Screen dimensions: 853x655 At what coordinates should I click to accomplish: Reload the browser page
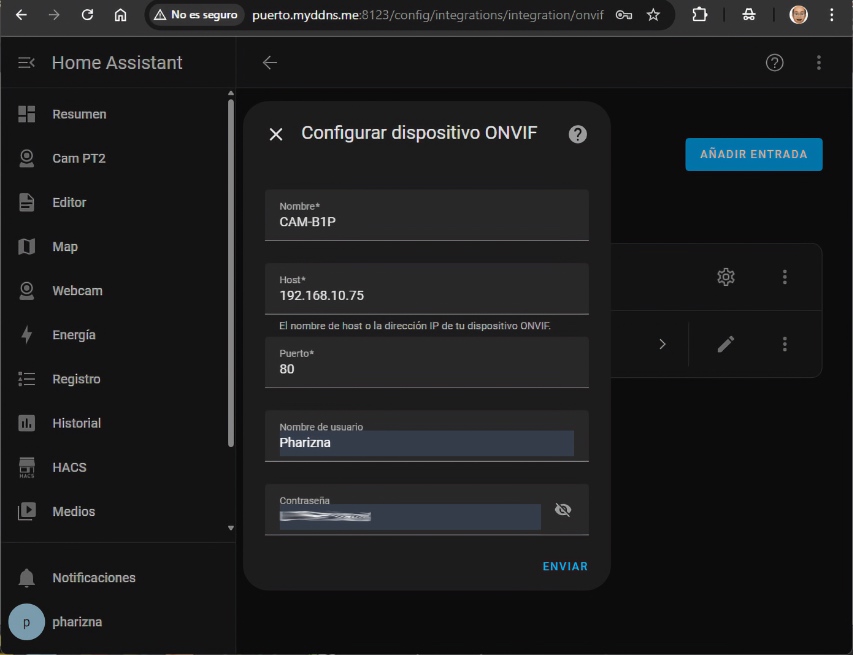coord(87,15)
